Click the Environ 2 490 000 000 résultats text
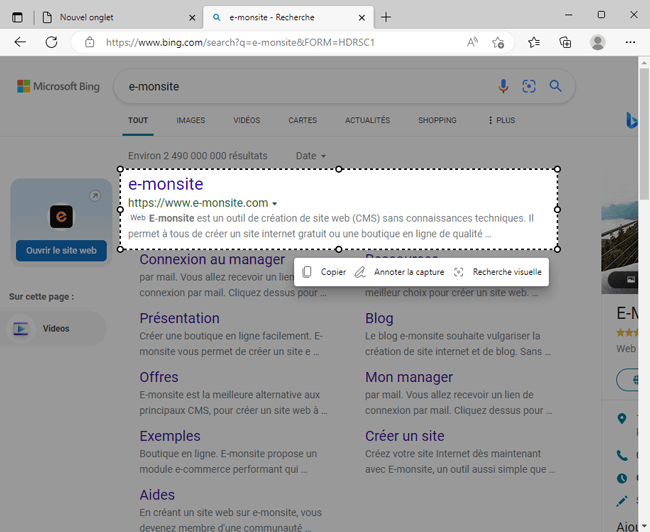This screenshot has height=532, width=650. (x=198, y=156)
